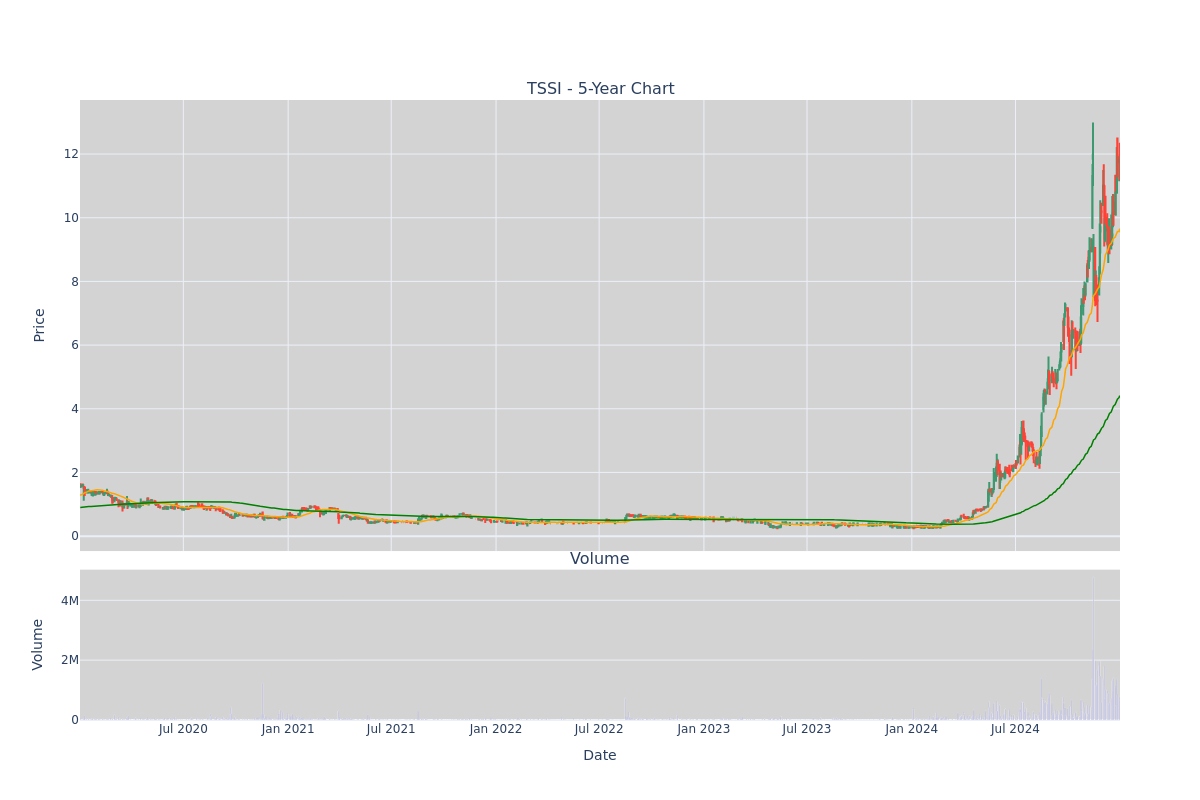Click the 'Jan 2021' date tick
This screenshot has height=800, width=1200.
click(x=288, y=729)
